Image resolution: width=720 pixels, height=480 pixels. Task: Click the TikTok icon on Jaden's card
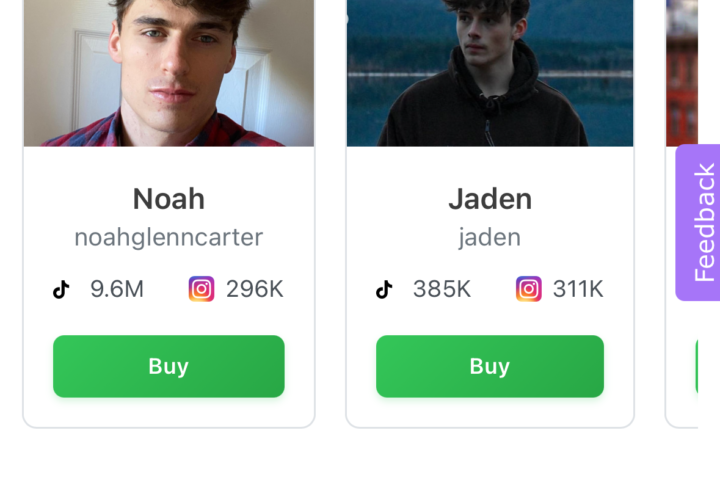click(x=384, y=290)
